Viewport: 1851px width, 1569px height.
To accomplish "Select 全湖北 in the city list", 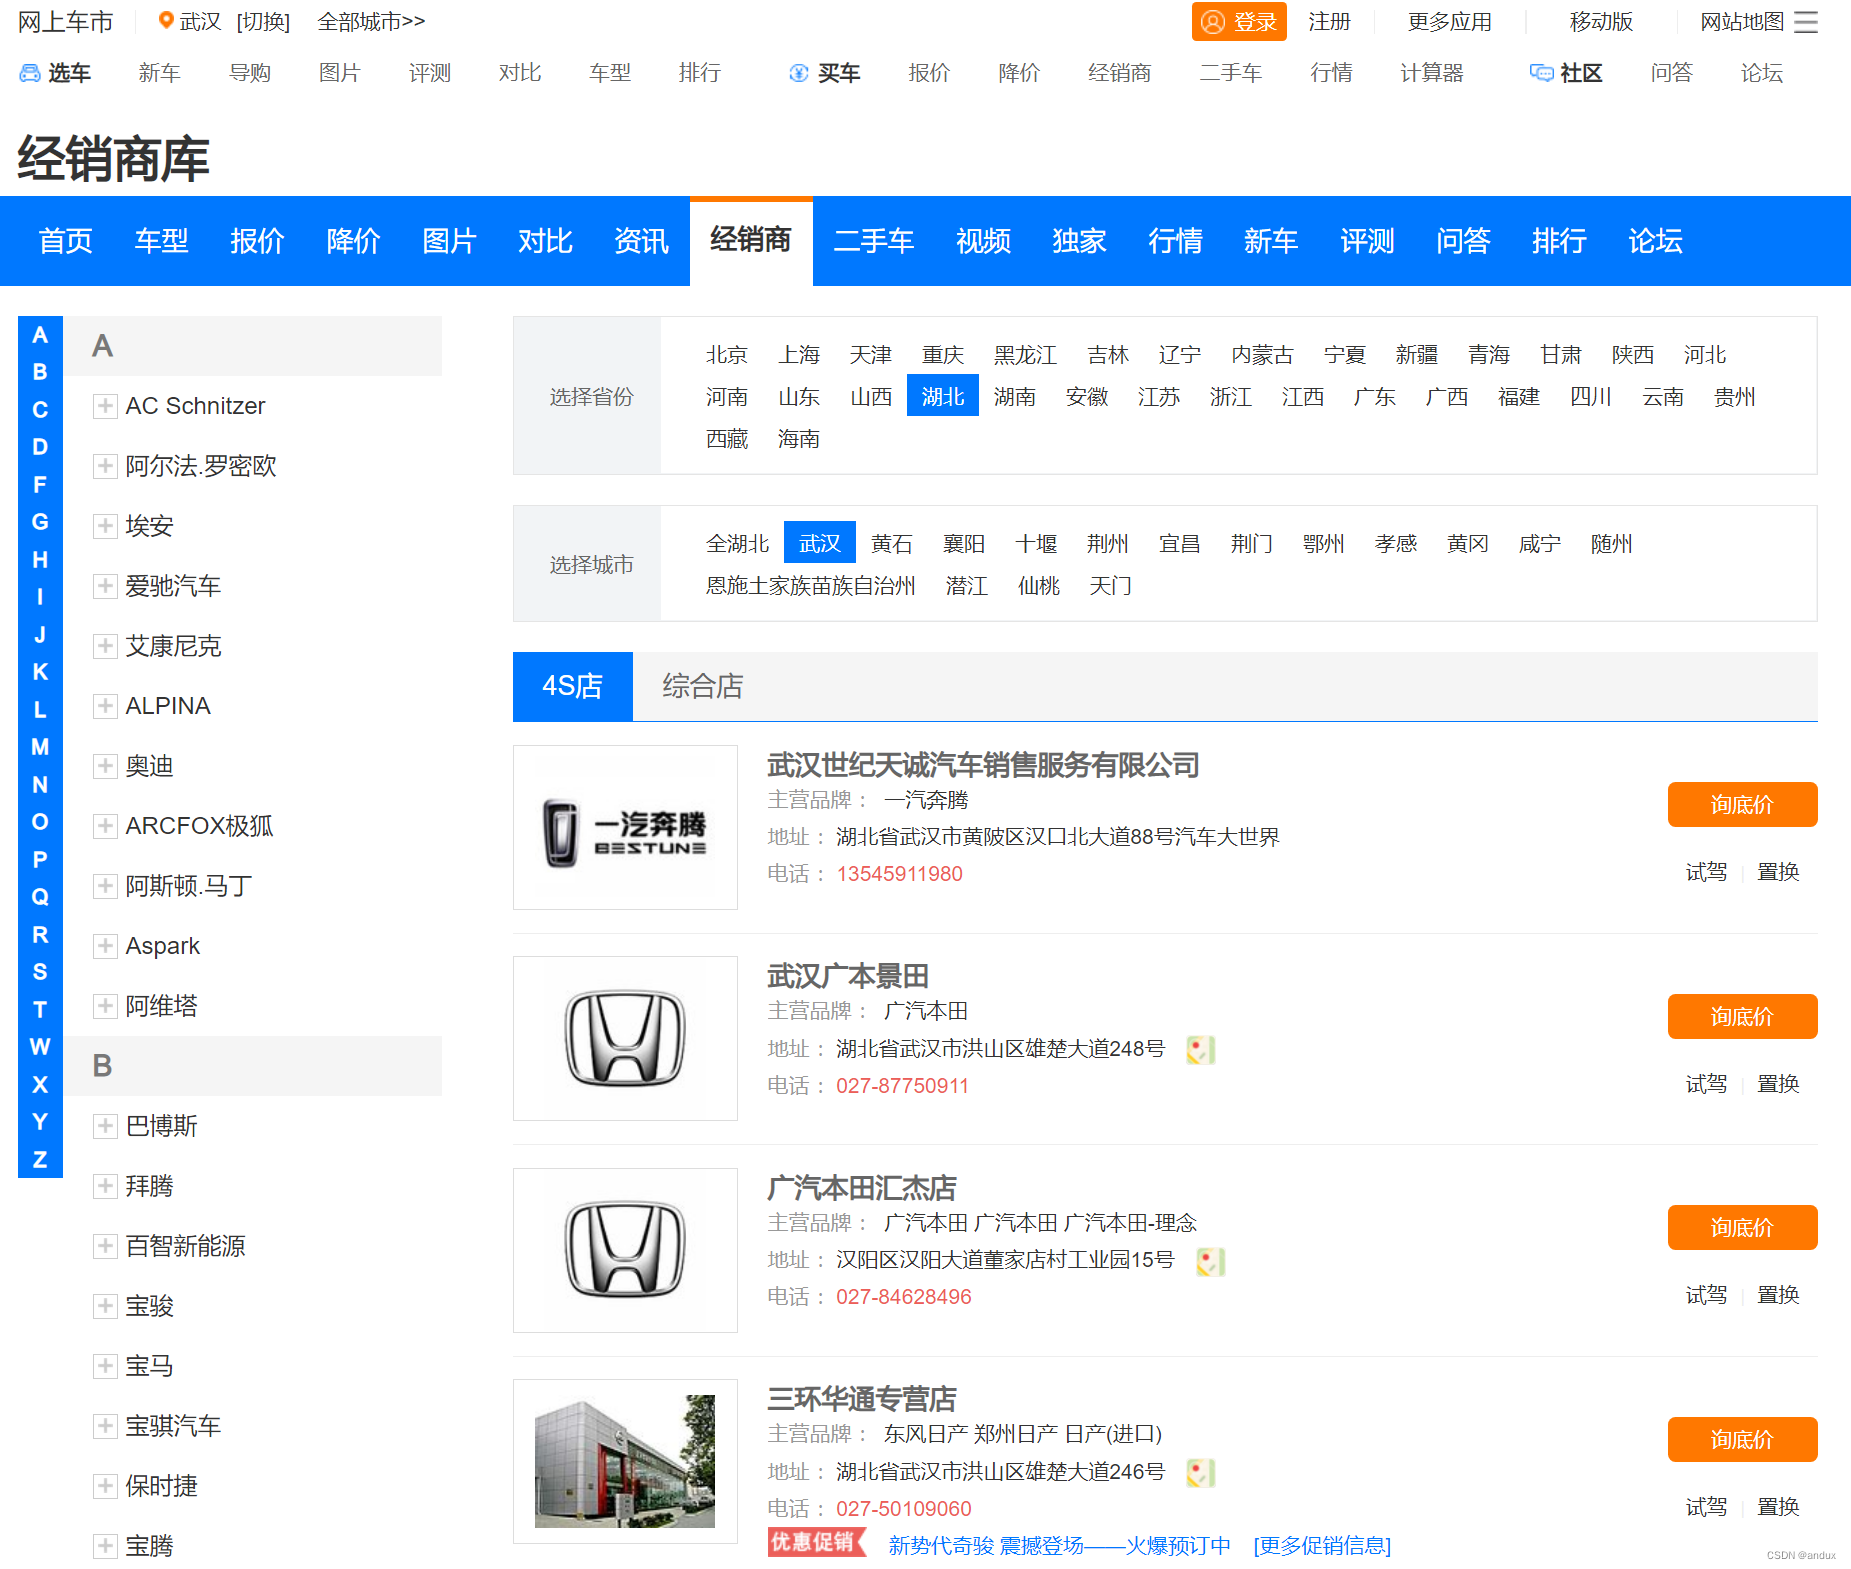I will pyautogui.click(x=737, y=544).
